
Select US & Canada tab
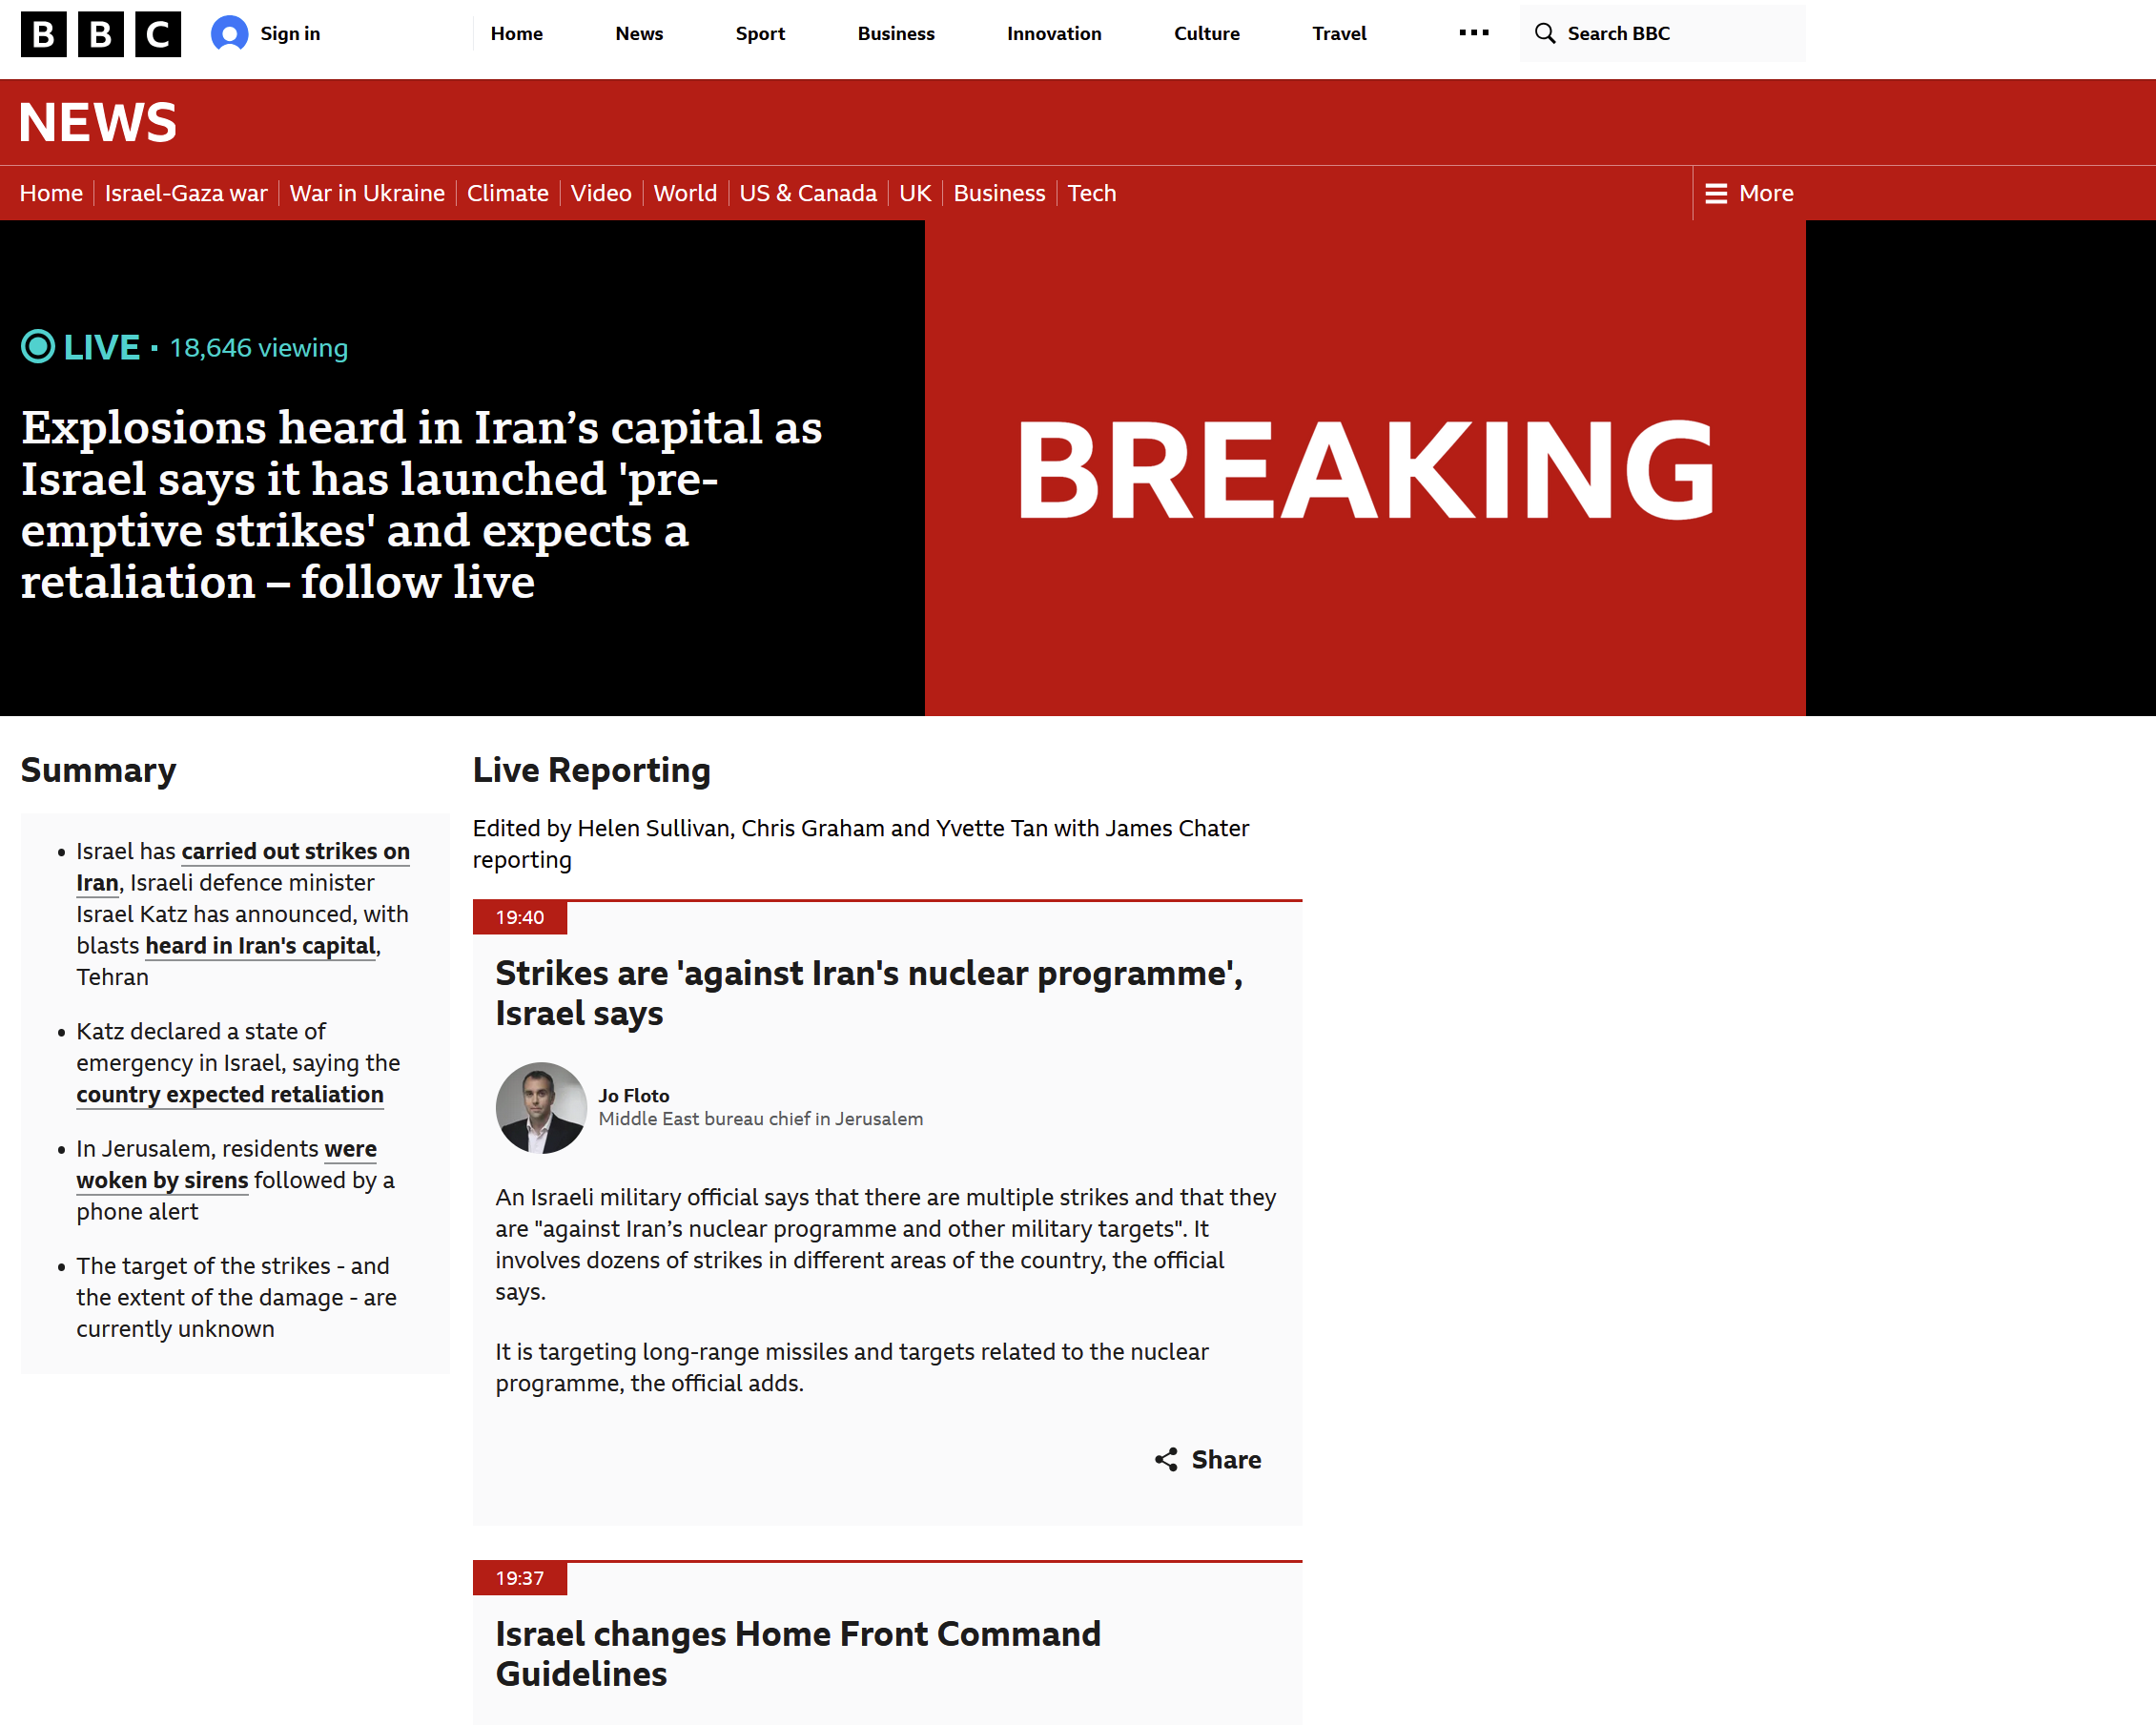coord(808,194)
